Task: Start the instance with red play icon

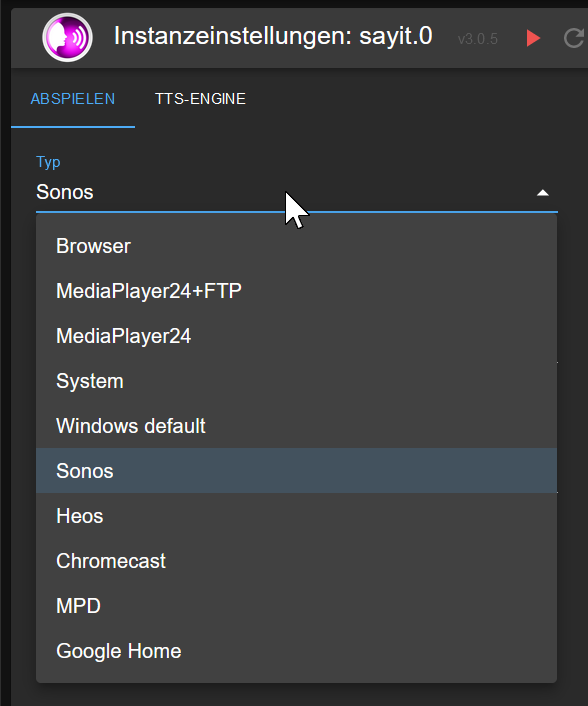Action: [533, 38]
